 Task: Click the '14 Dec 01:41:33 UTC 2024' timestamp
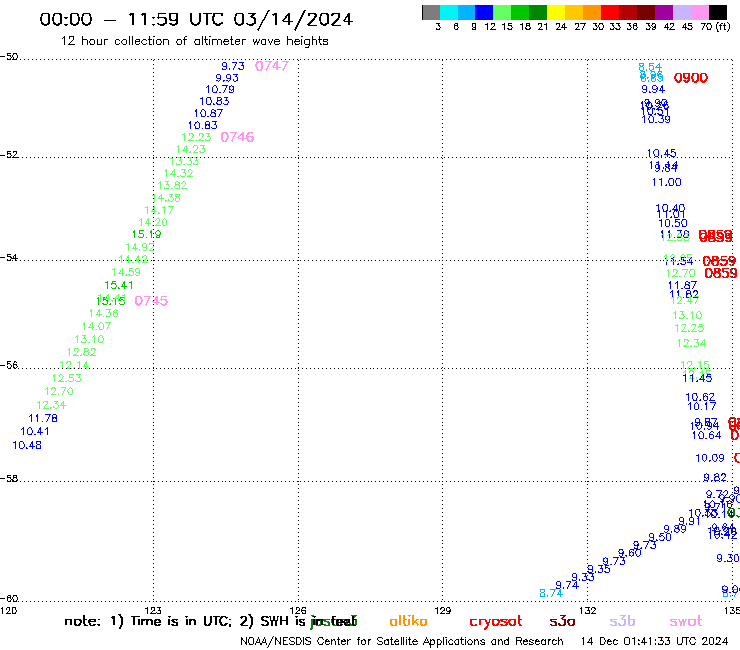(x=654, y=642)
